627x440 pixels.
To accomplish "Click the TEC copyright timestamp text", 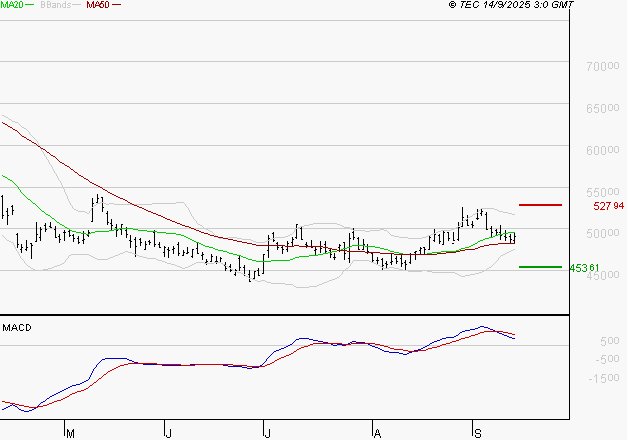I will pyautogui.click(x=512, y=5).
